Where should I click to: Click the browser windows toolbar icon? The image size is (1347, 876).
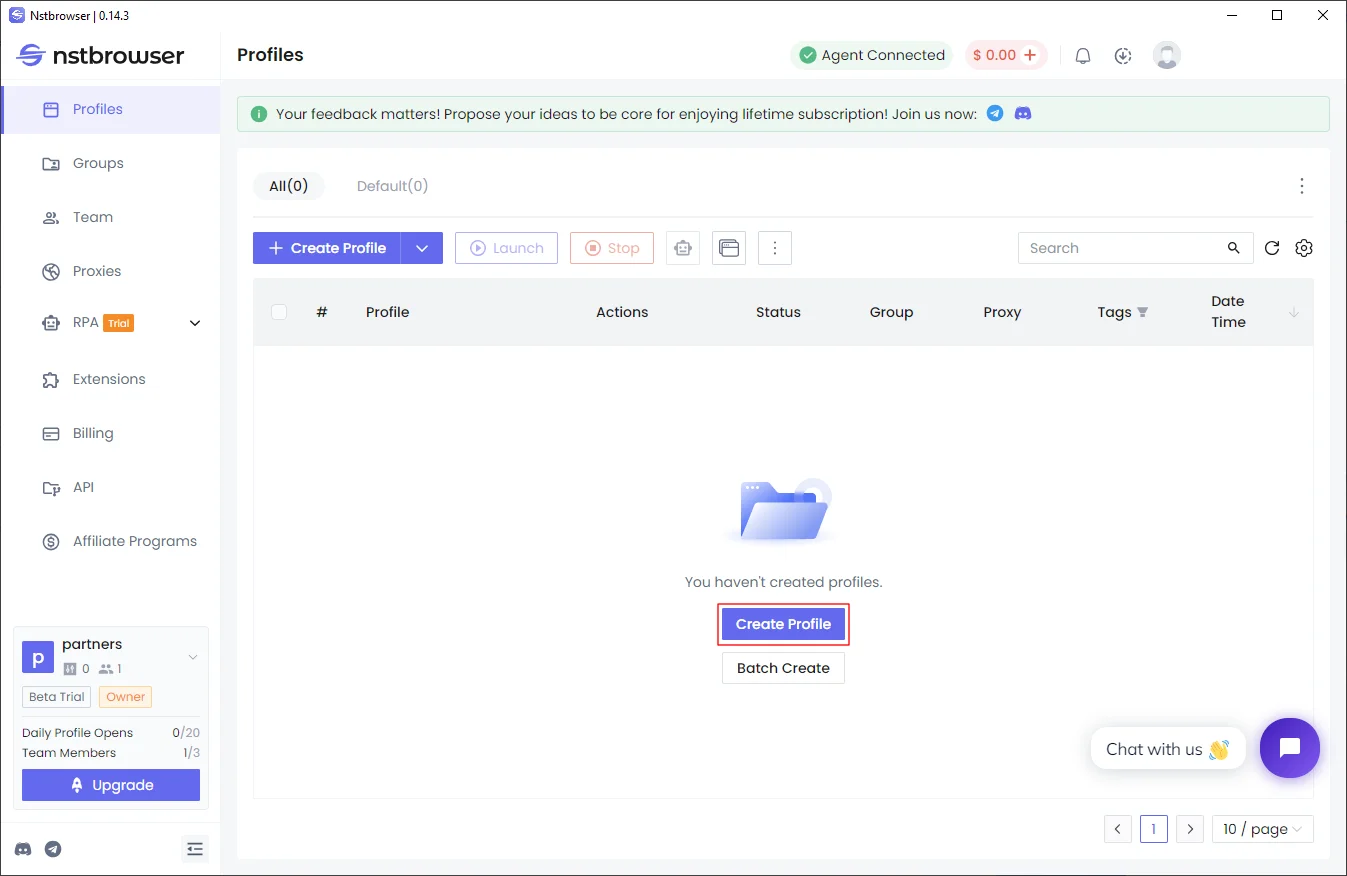[729, 248]
